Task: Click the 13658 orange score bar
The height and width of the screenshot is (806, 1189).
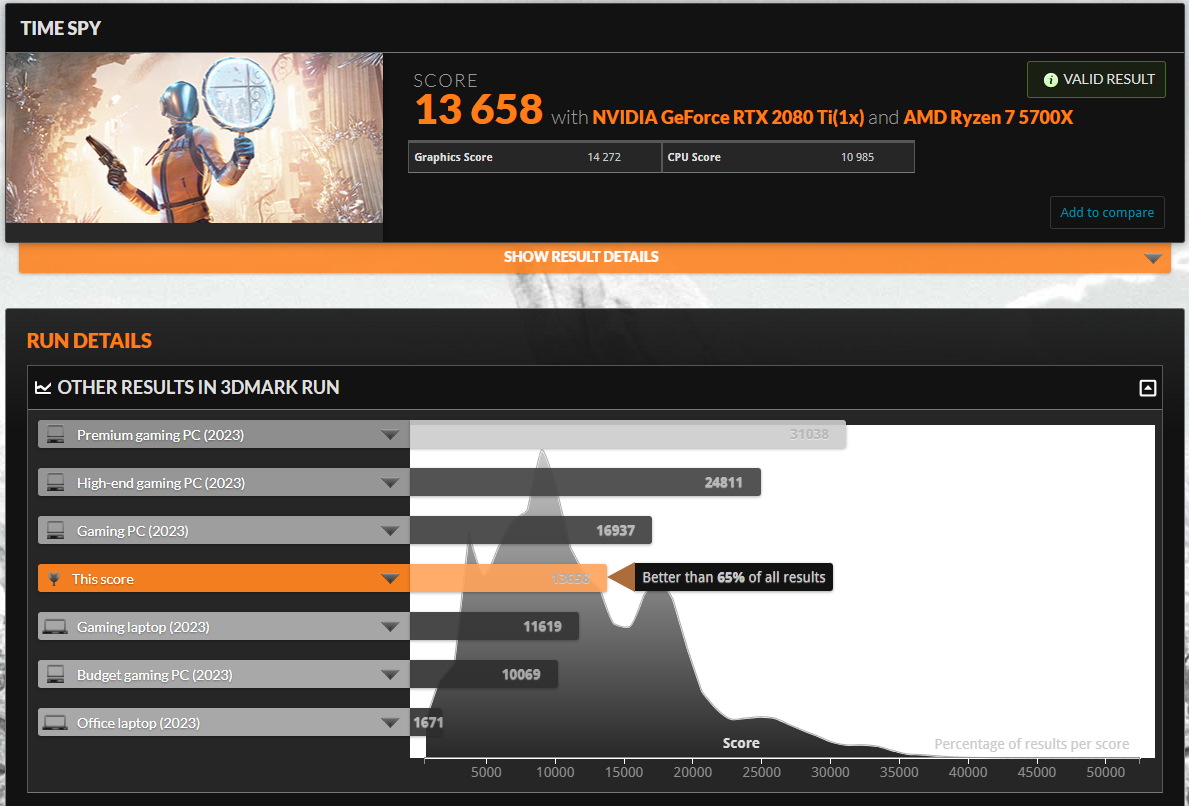Action: pyautogui.click(x=508, y=579)
